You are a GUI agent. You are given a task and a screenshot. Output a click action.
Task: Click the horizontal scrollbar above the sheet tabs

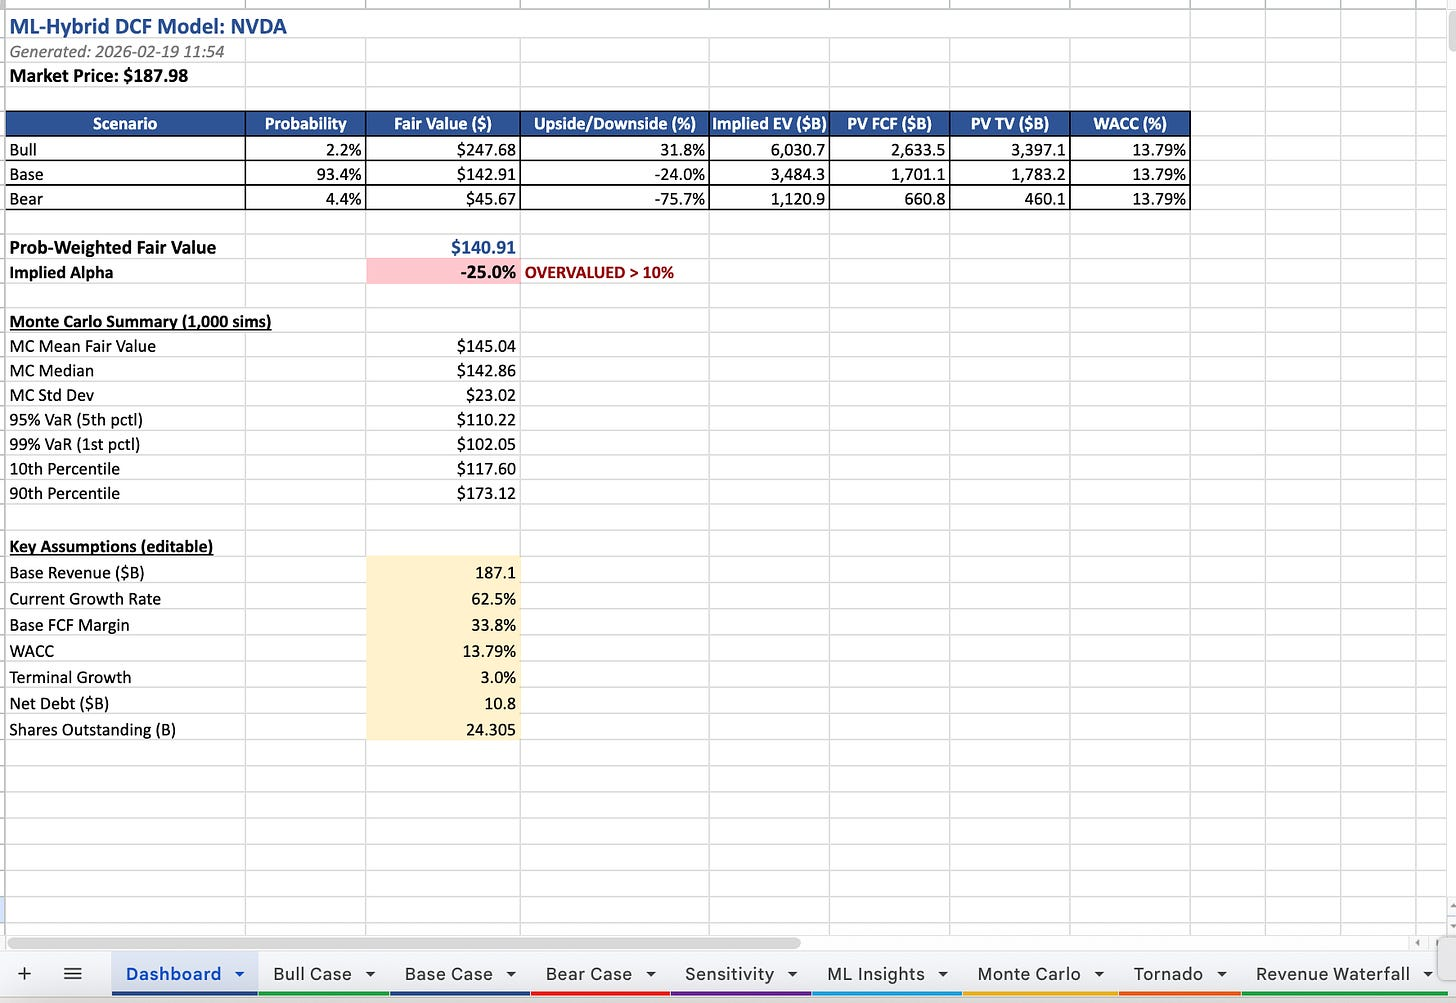click(400, 942)
